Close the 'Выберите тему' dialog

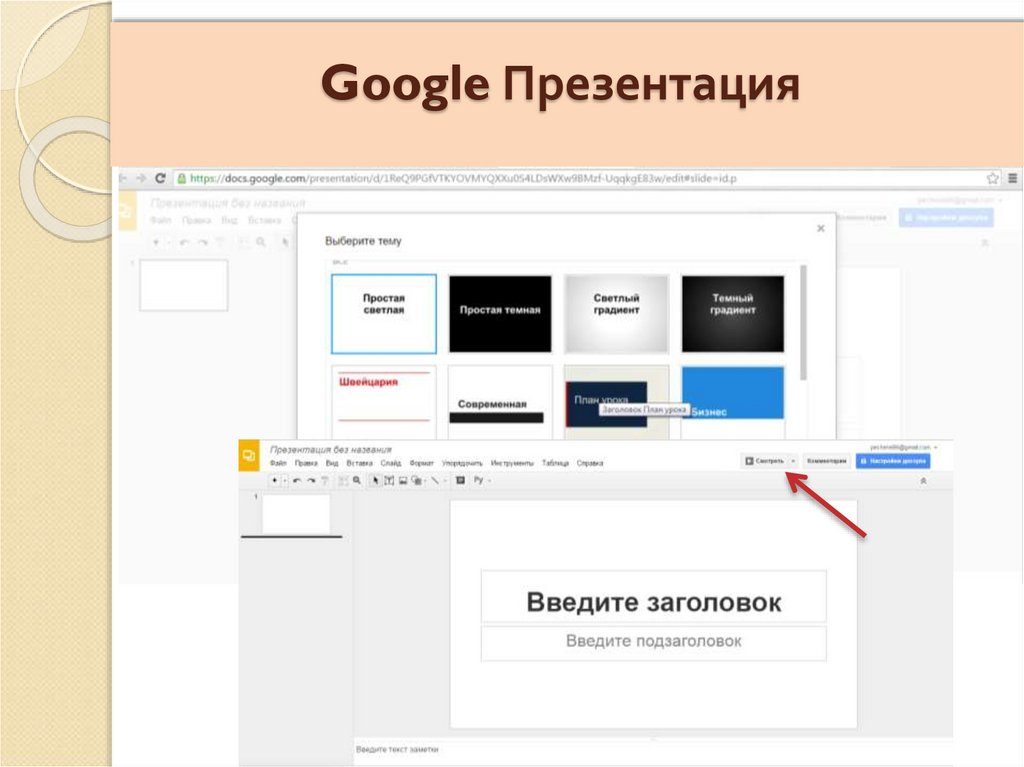(821, 229)
